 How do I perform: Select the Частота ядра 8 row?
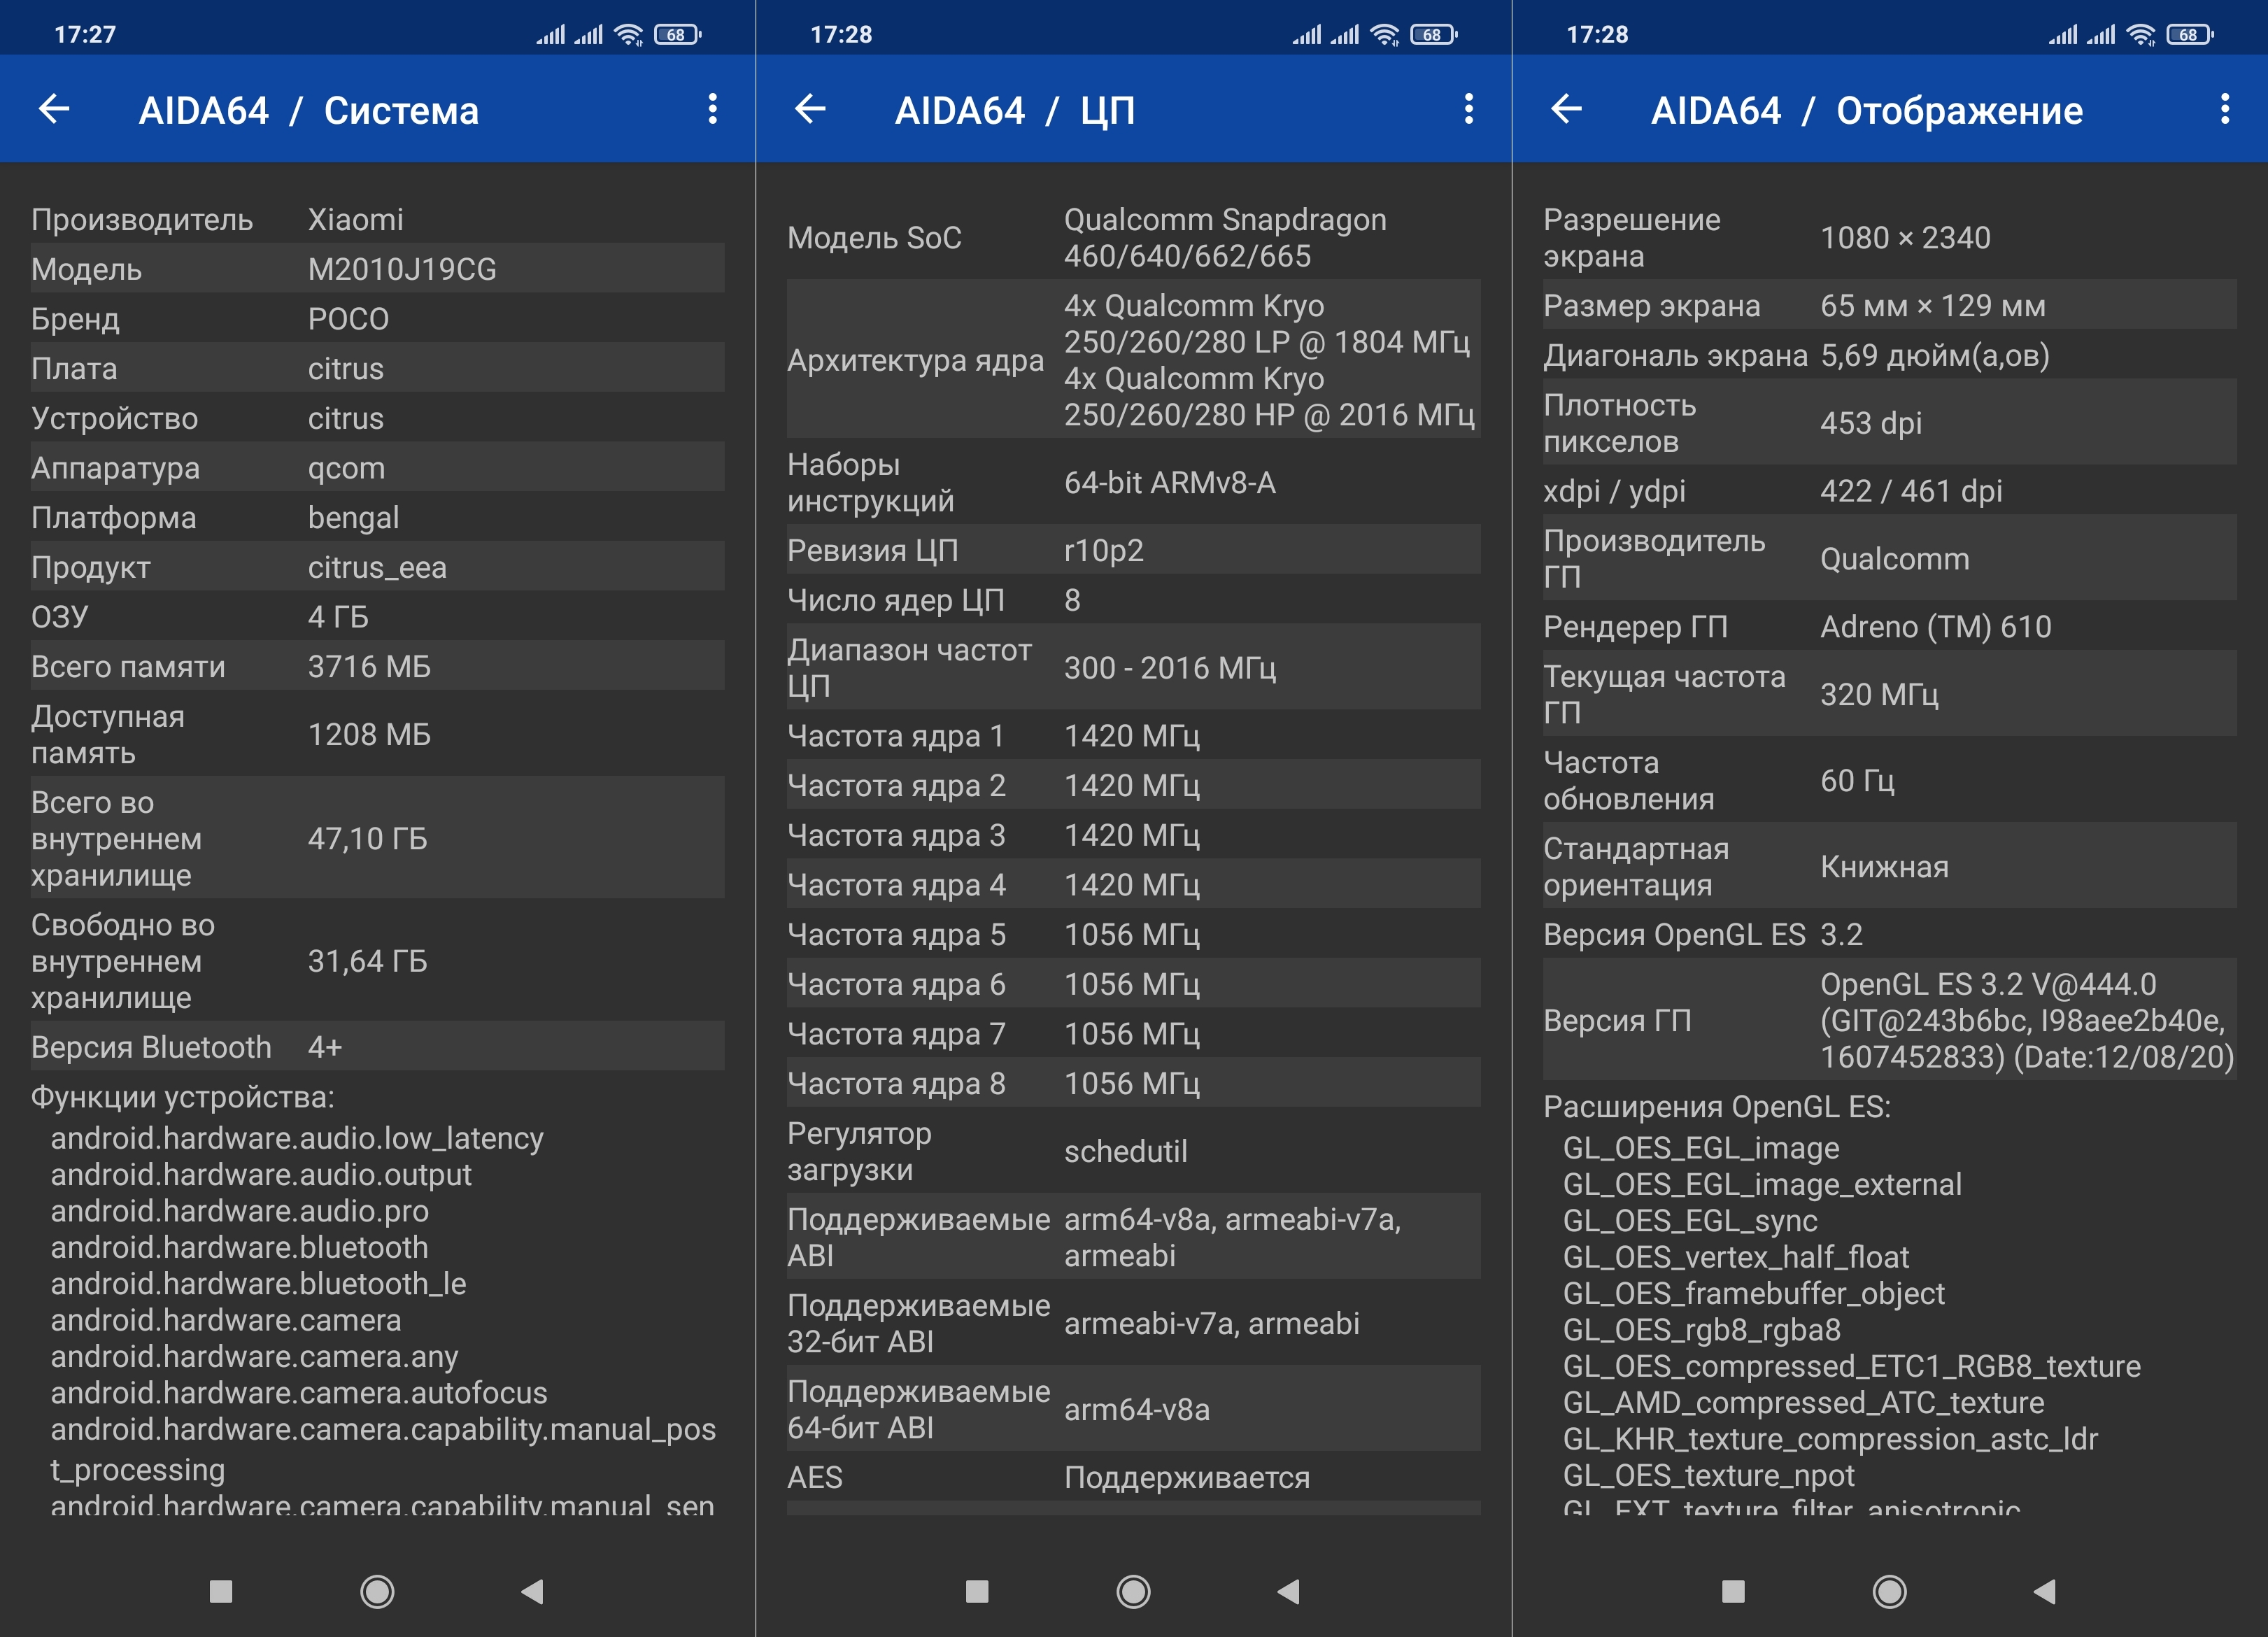[x=1133, y=1083]
